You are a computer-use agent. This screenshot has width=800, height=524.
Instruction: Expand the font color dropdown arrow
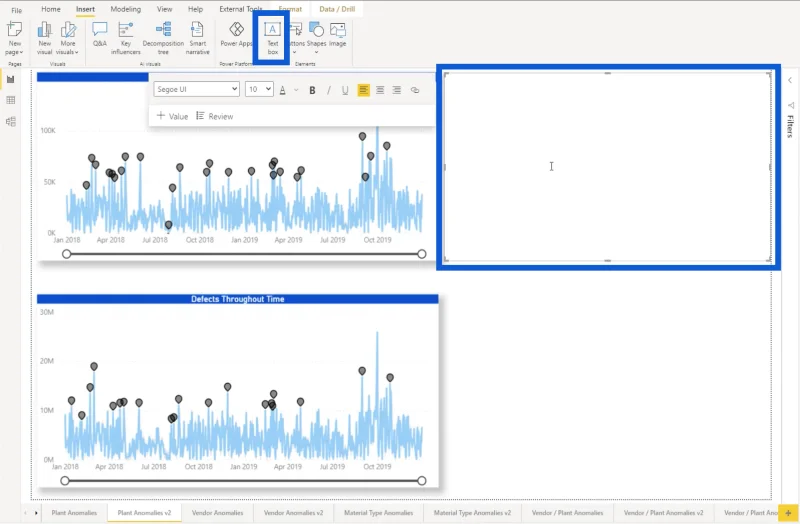pyautogui.click(x=296, y=90)
